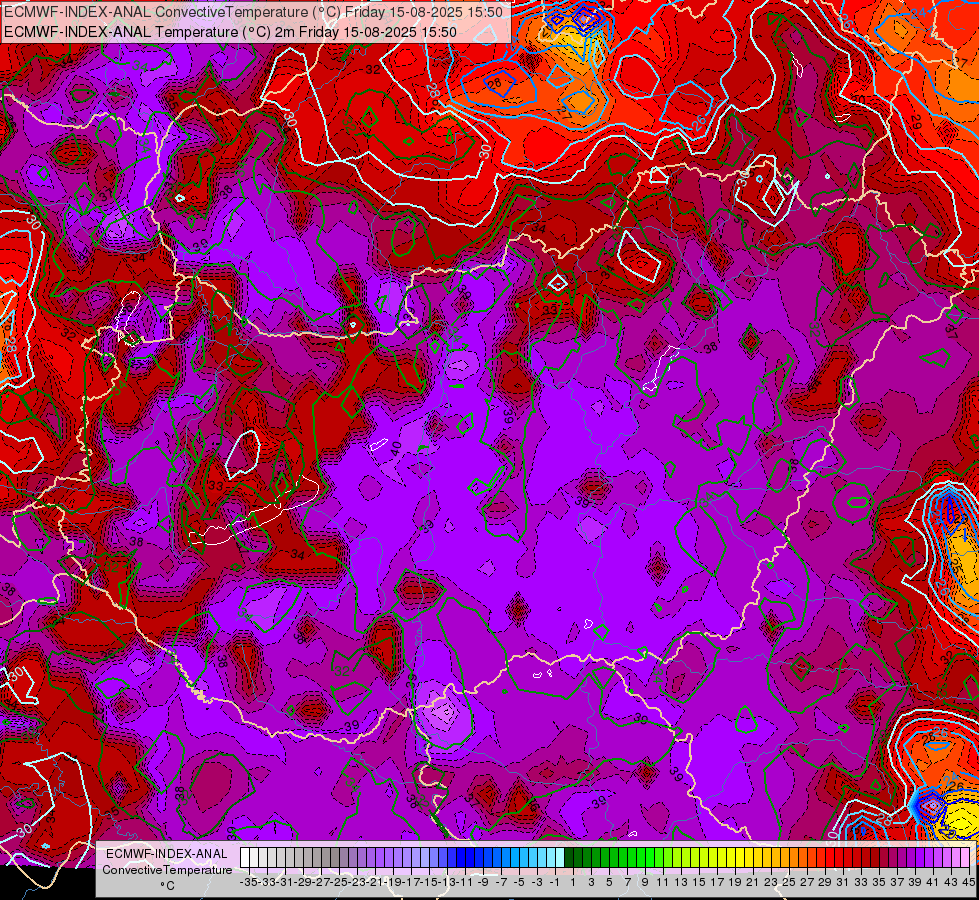Viewport: 979px width, 900px height.
Task: Select the 'ECMWF-INDEX-ANAL' label in the legend
Action: 167,854
